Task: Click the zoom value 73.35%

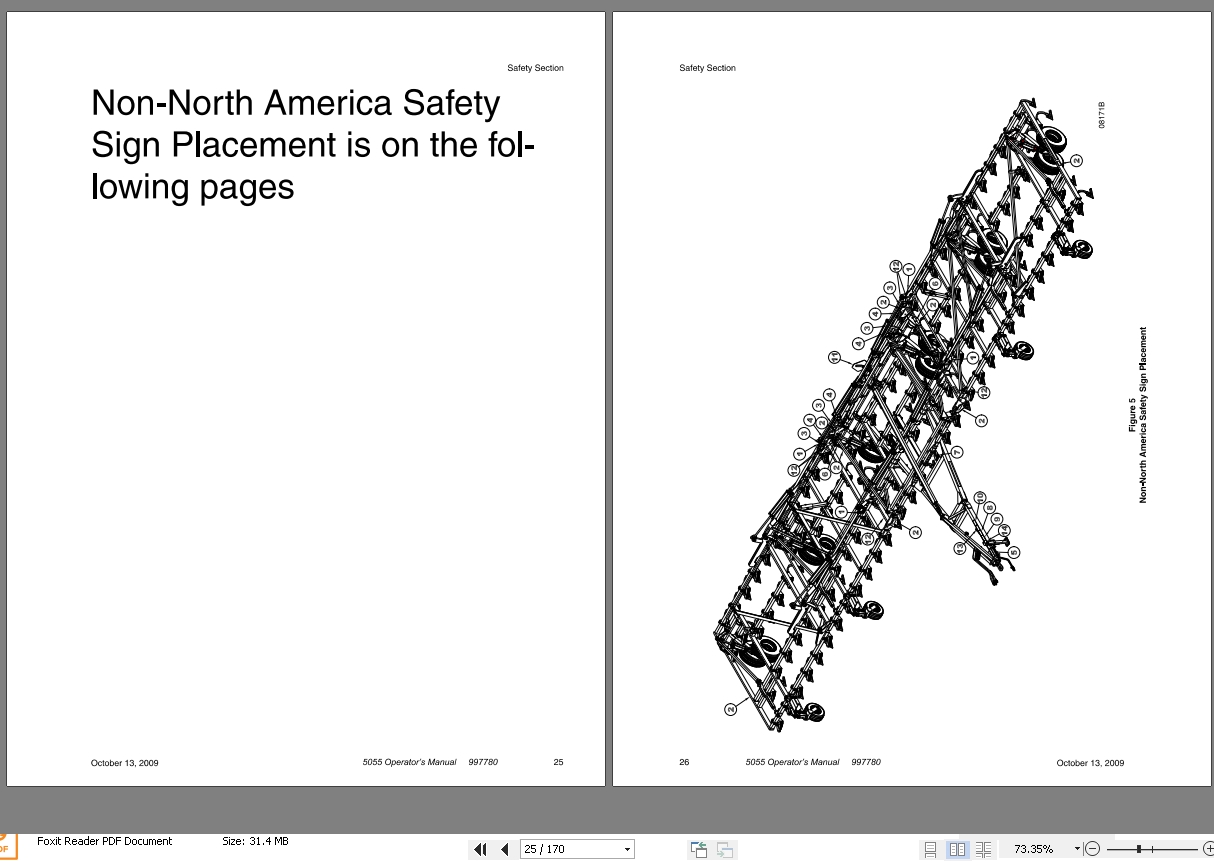Action: coord(1033,849)
